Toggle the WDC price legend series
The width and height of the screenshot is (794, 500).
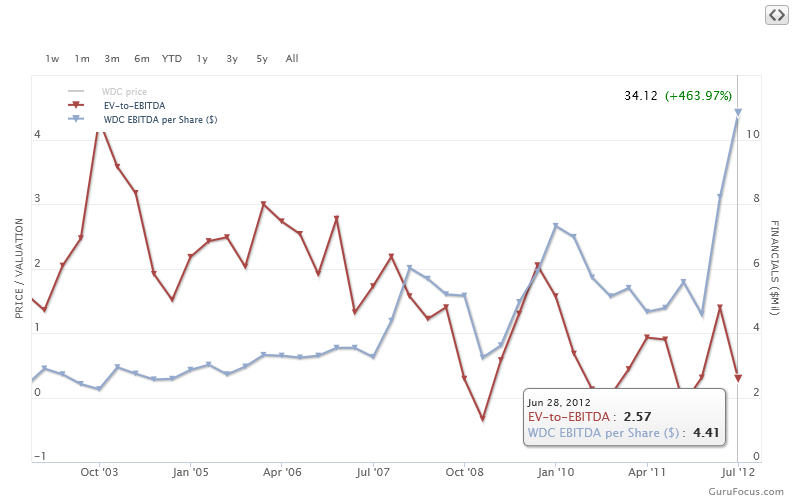click(124, 92)
